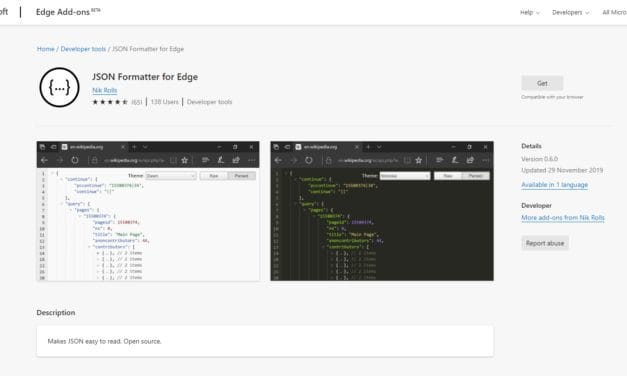Click the Report abuse button

545,243
